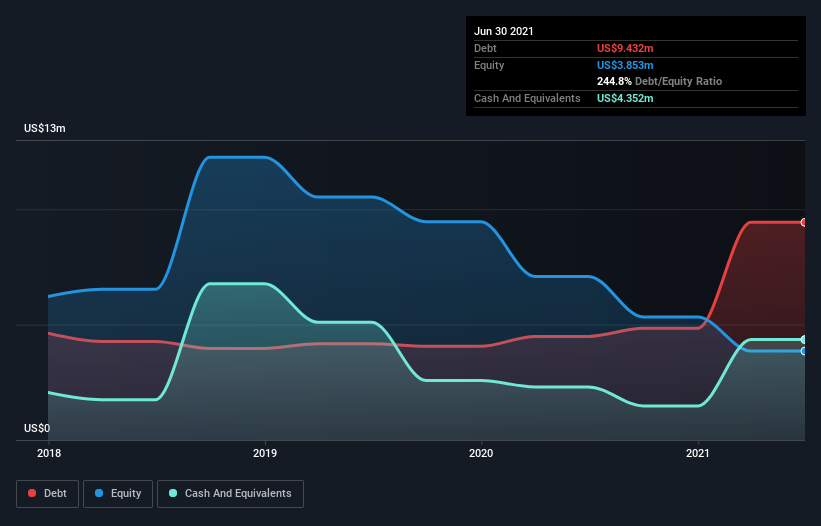This screenshot has height=526, width=821.
Task: Click the US$4.352m cash value
Action: (625, 98)
